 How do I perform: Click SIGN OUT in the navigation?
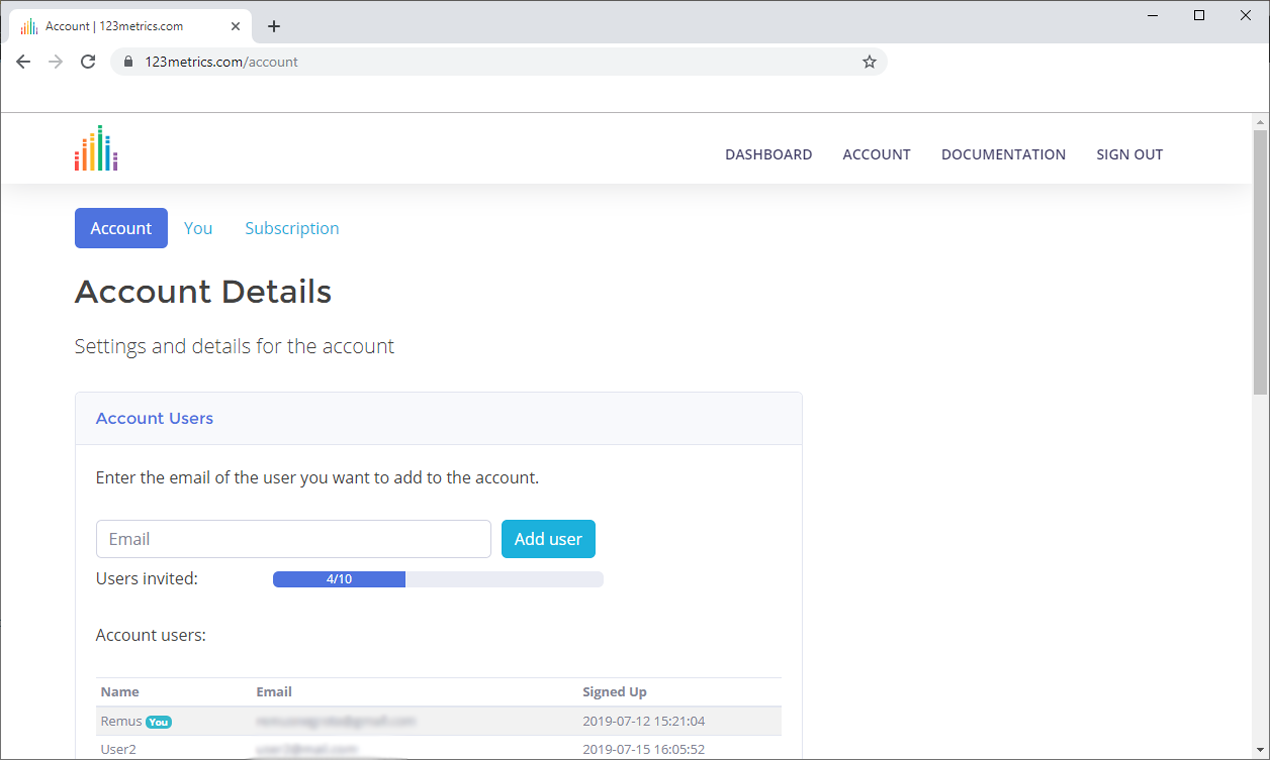click(x=1129, y=155)
